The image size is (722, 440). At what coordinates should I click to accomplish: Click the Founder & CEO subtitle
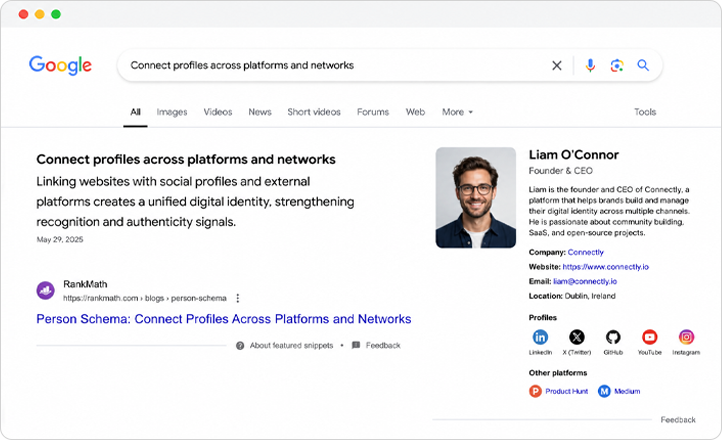click(x=560, y=171)
